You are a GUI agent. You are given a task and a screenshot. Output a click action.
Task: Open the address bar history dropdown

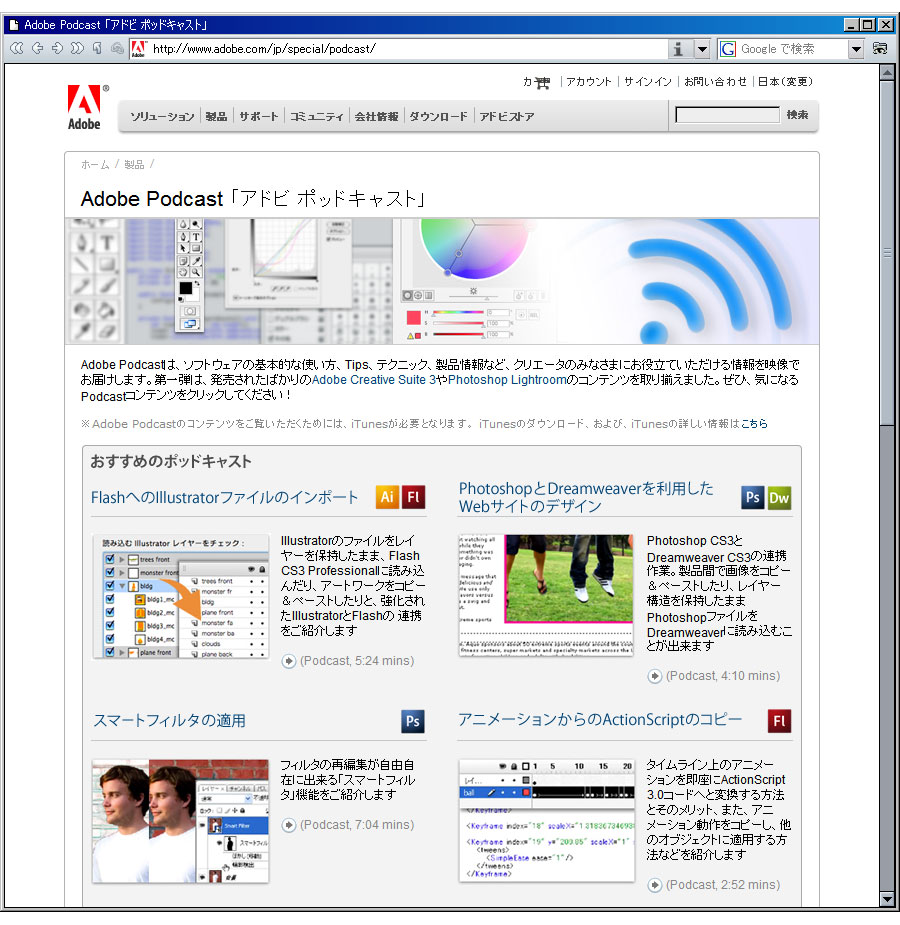coord(702,49)
